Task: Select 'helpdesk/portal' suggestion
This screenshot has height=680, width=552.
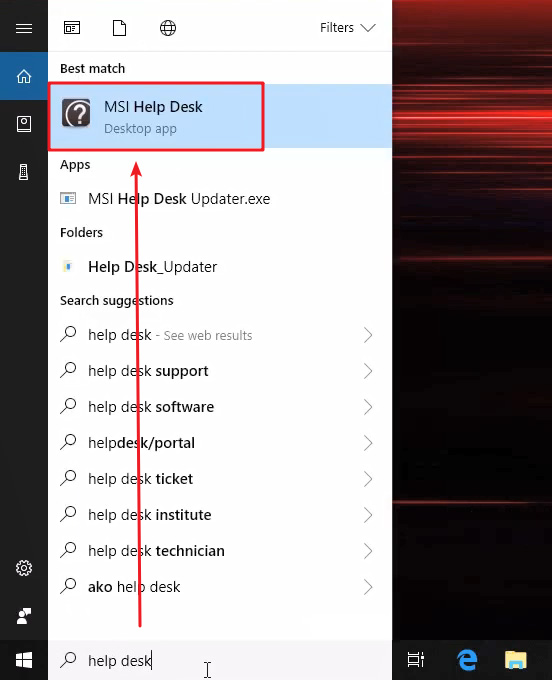Action: pos(220,443)
